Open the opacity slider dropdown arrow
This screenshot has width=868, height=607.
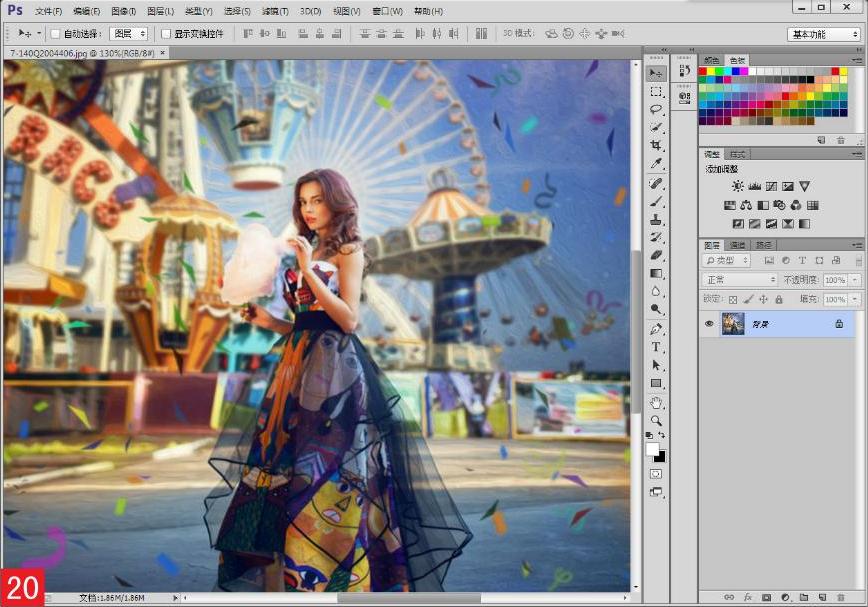coord(855,280)
